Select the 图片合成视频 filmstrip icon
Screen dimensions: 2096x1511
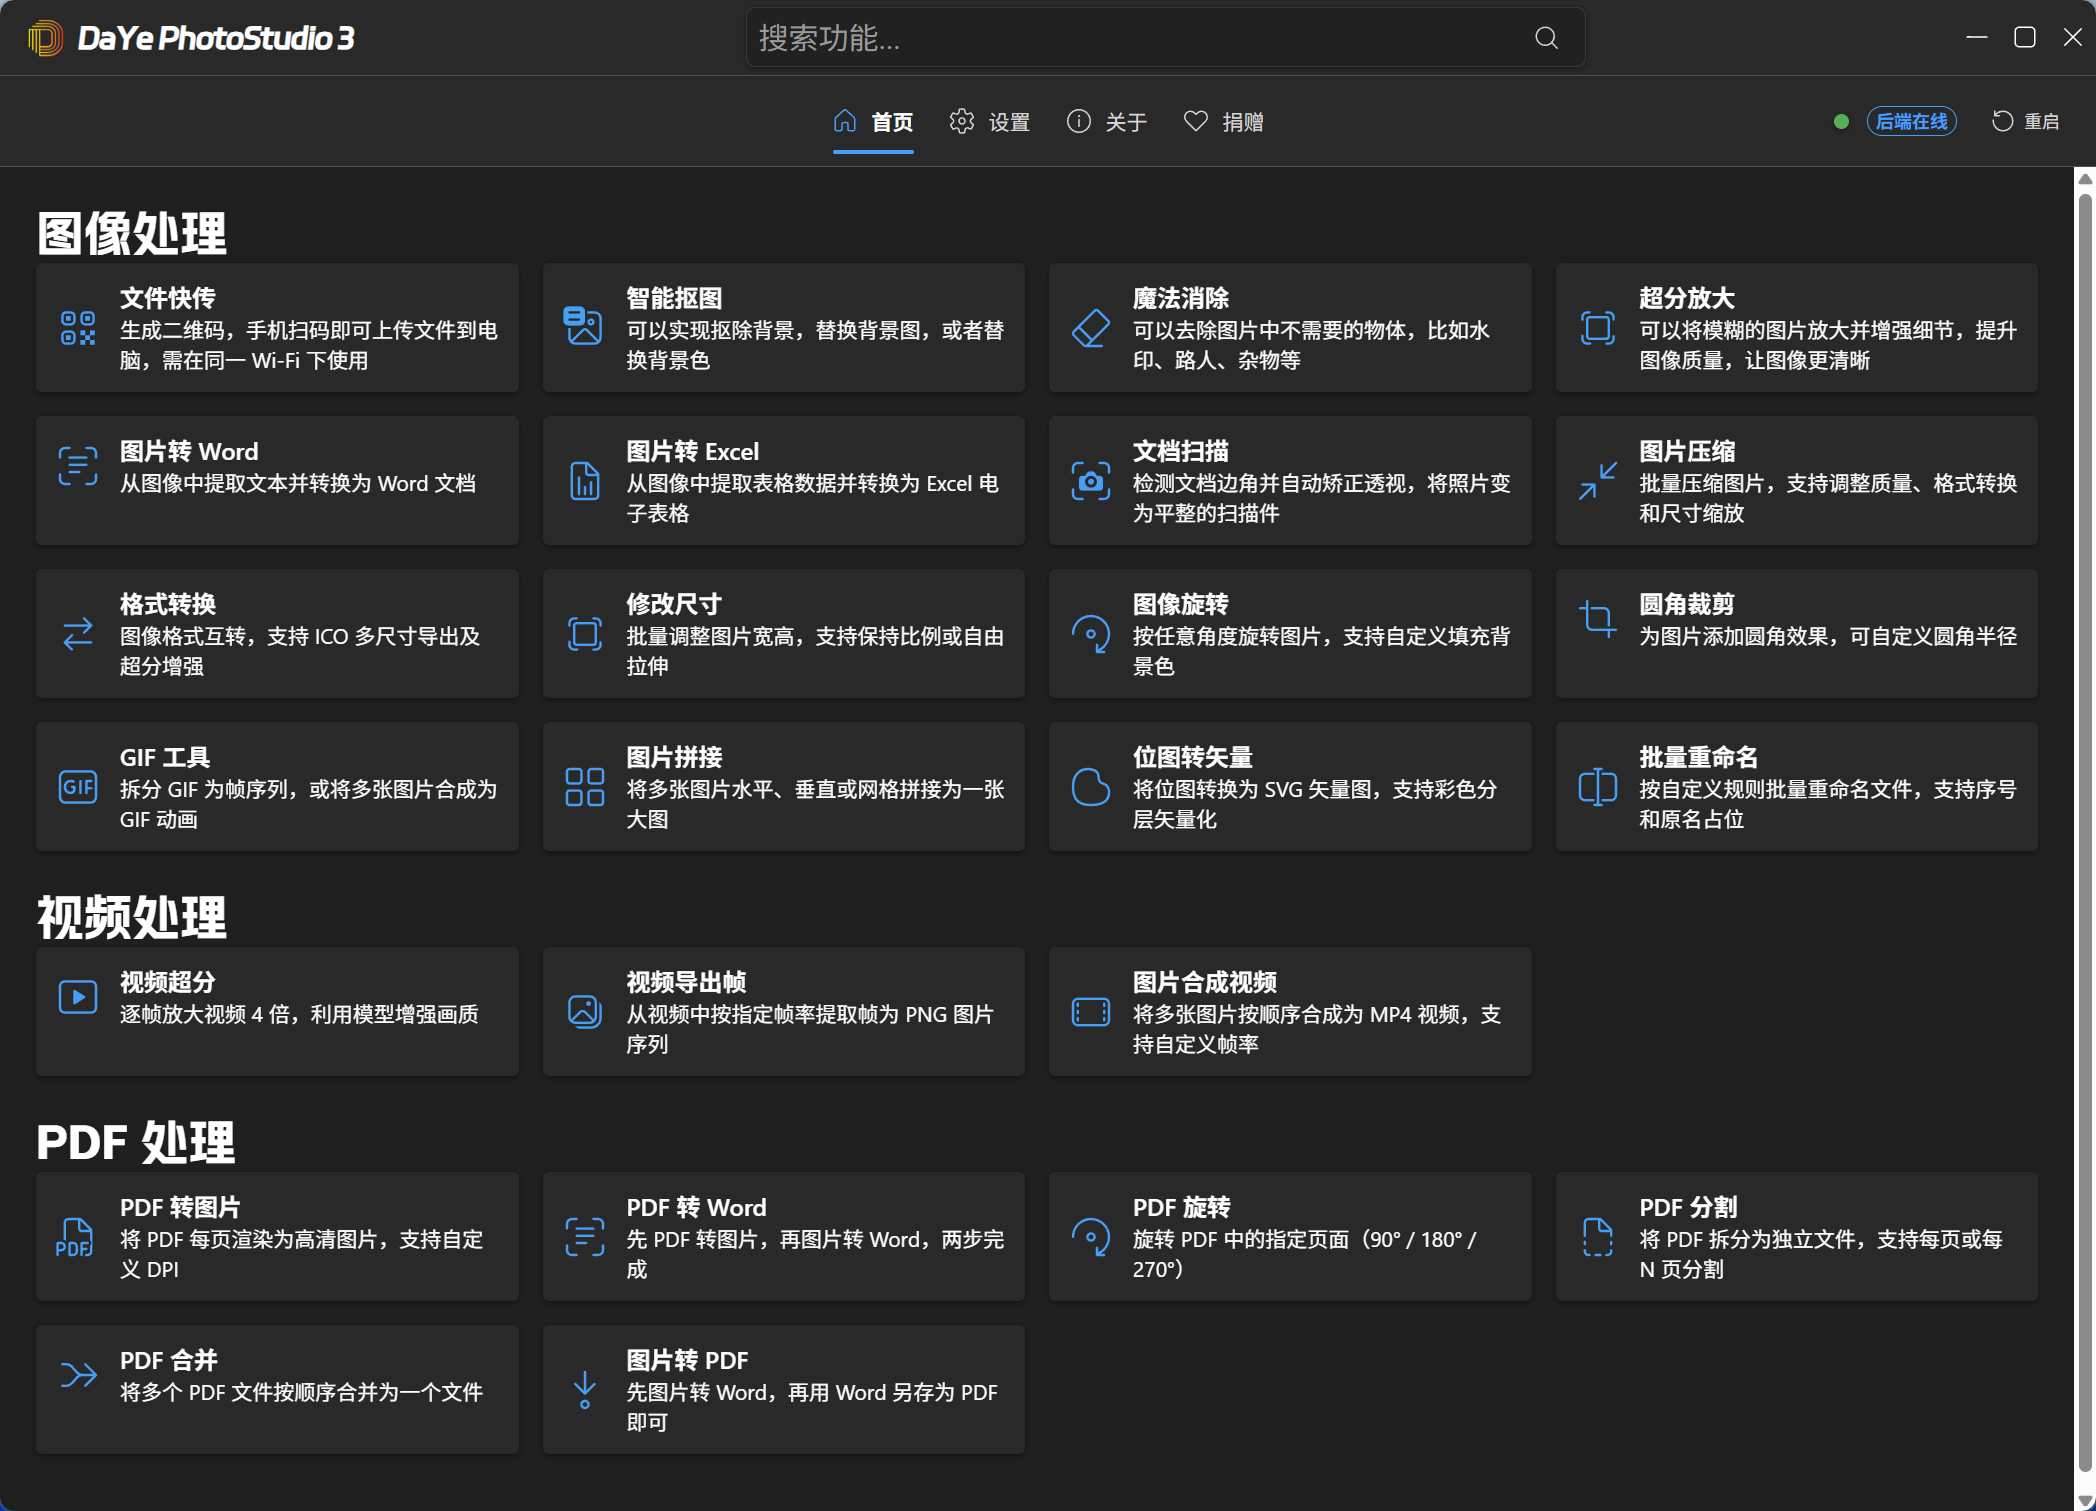click(x=1090, y=1012)
